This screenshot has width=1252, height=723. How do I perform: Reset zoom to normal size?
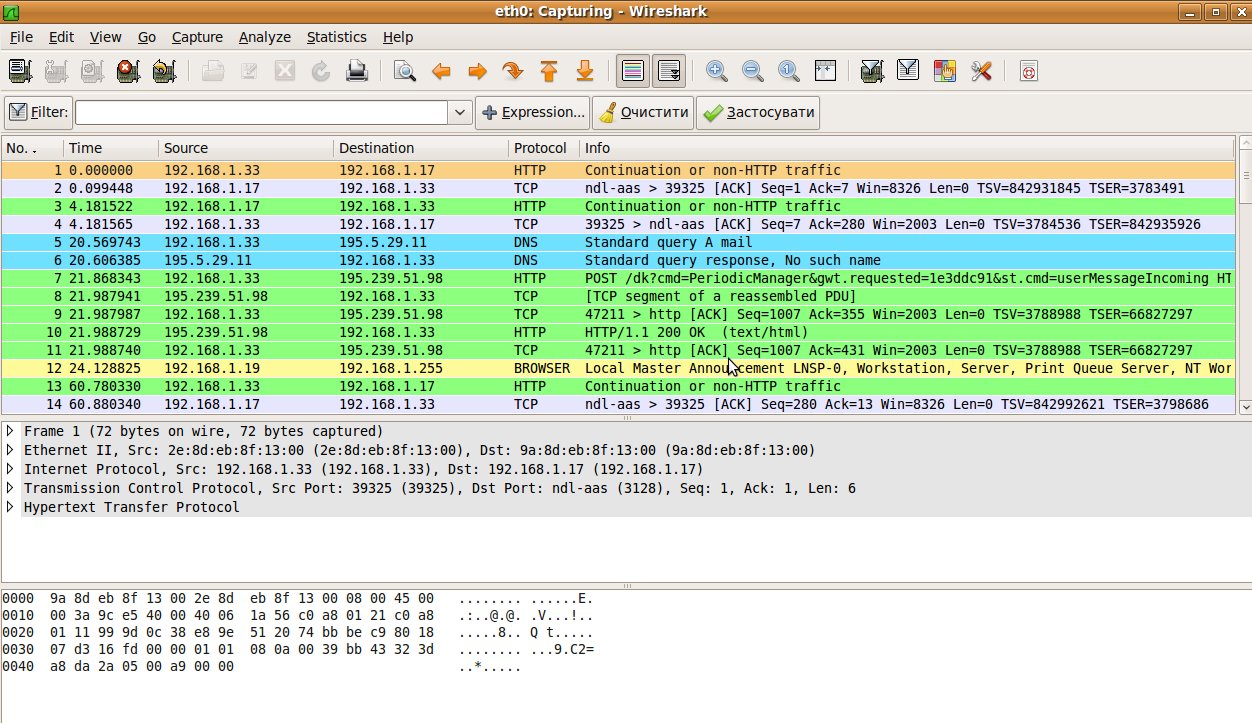[x=788, y=71]
